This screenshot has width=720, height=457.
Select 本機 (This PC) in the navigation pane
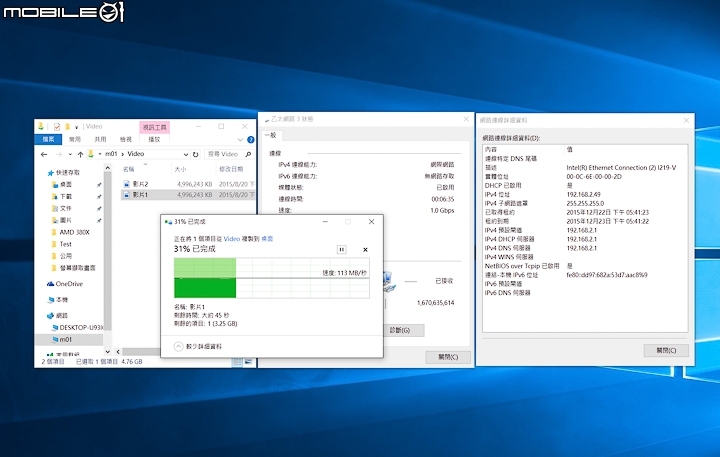[62, 299]
